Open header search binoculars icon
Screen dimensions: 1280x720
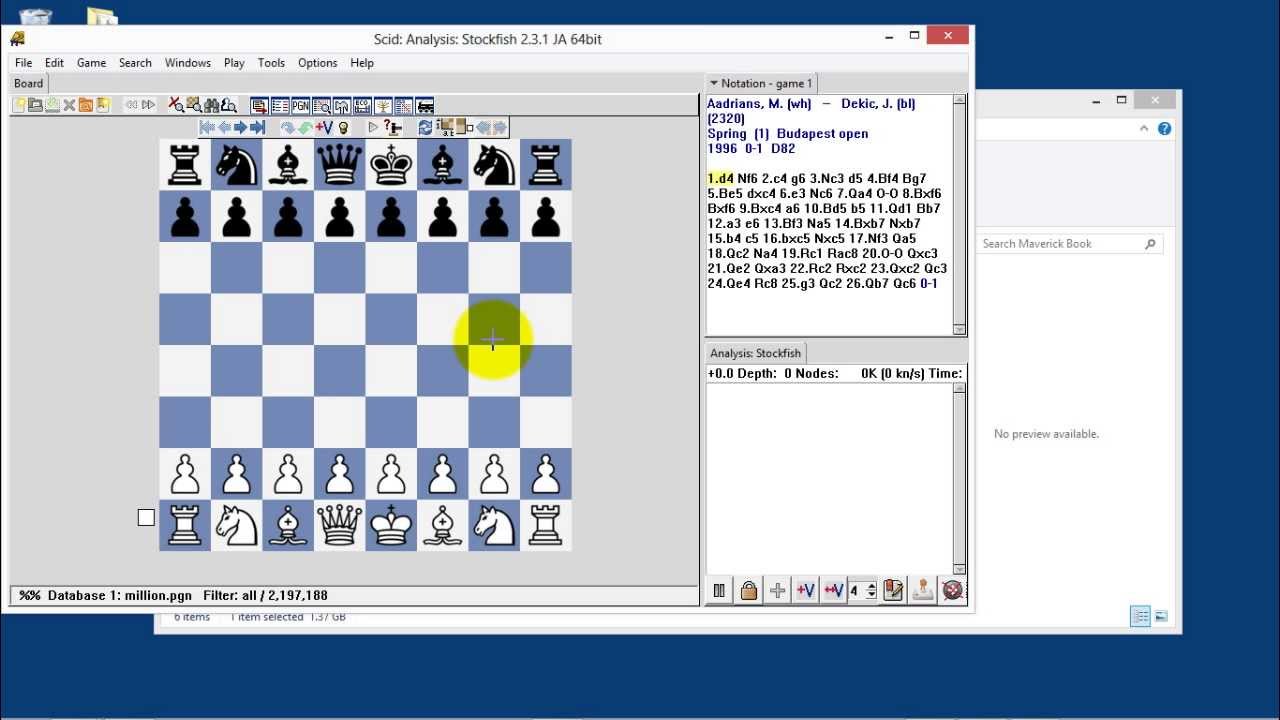(x=211, y=105)
